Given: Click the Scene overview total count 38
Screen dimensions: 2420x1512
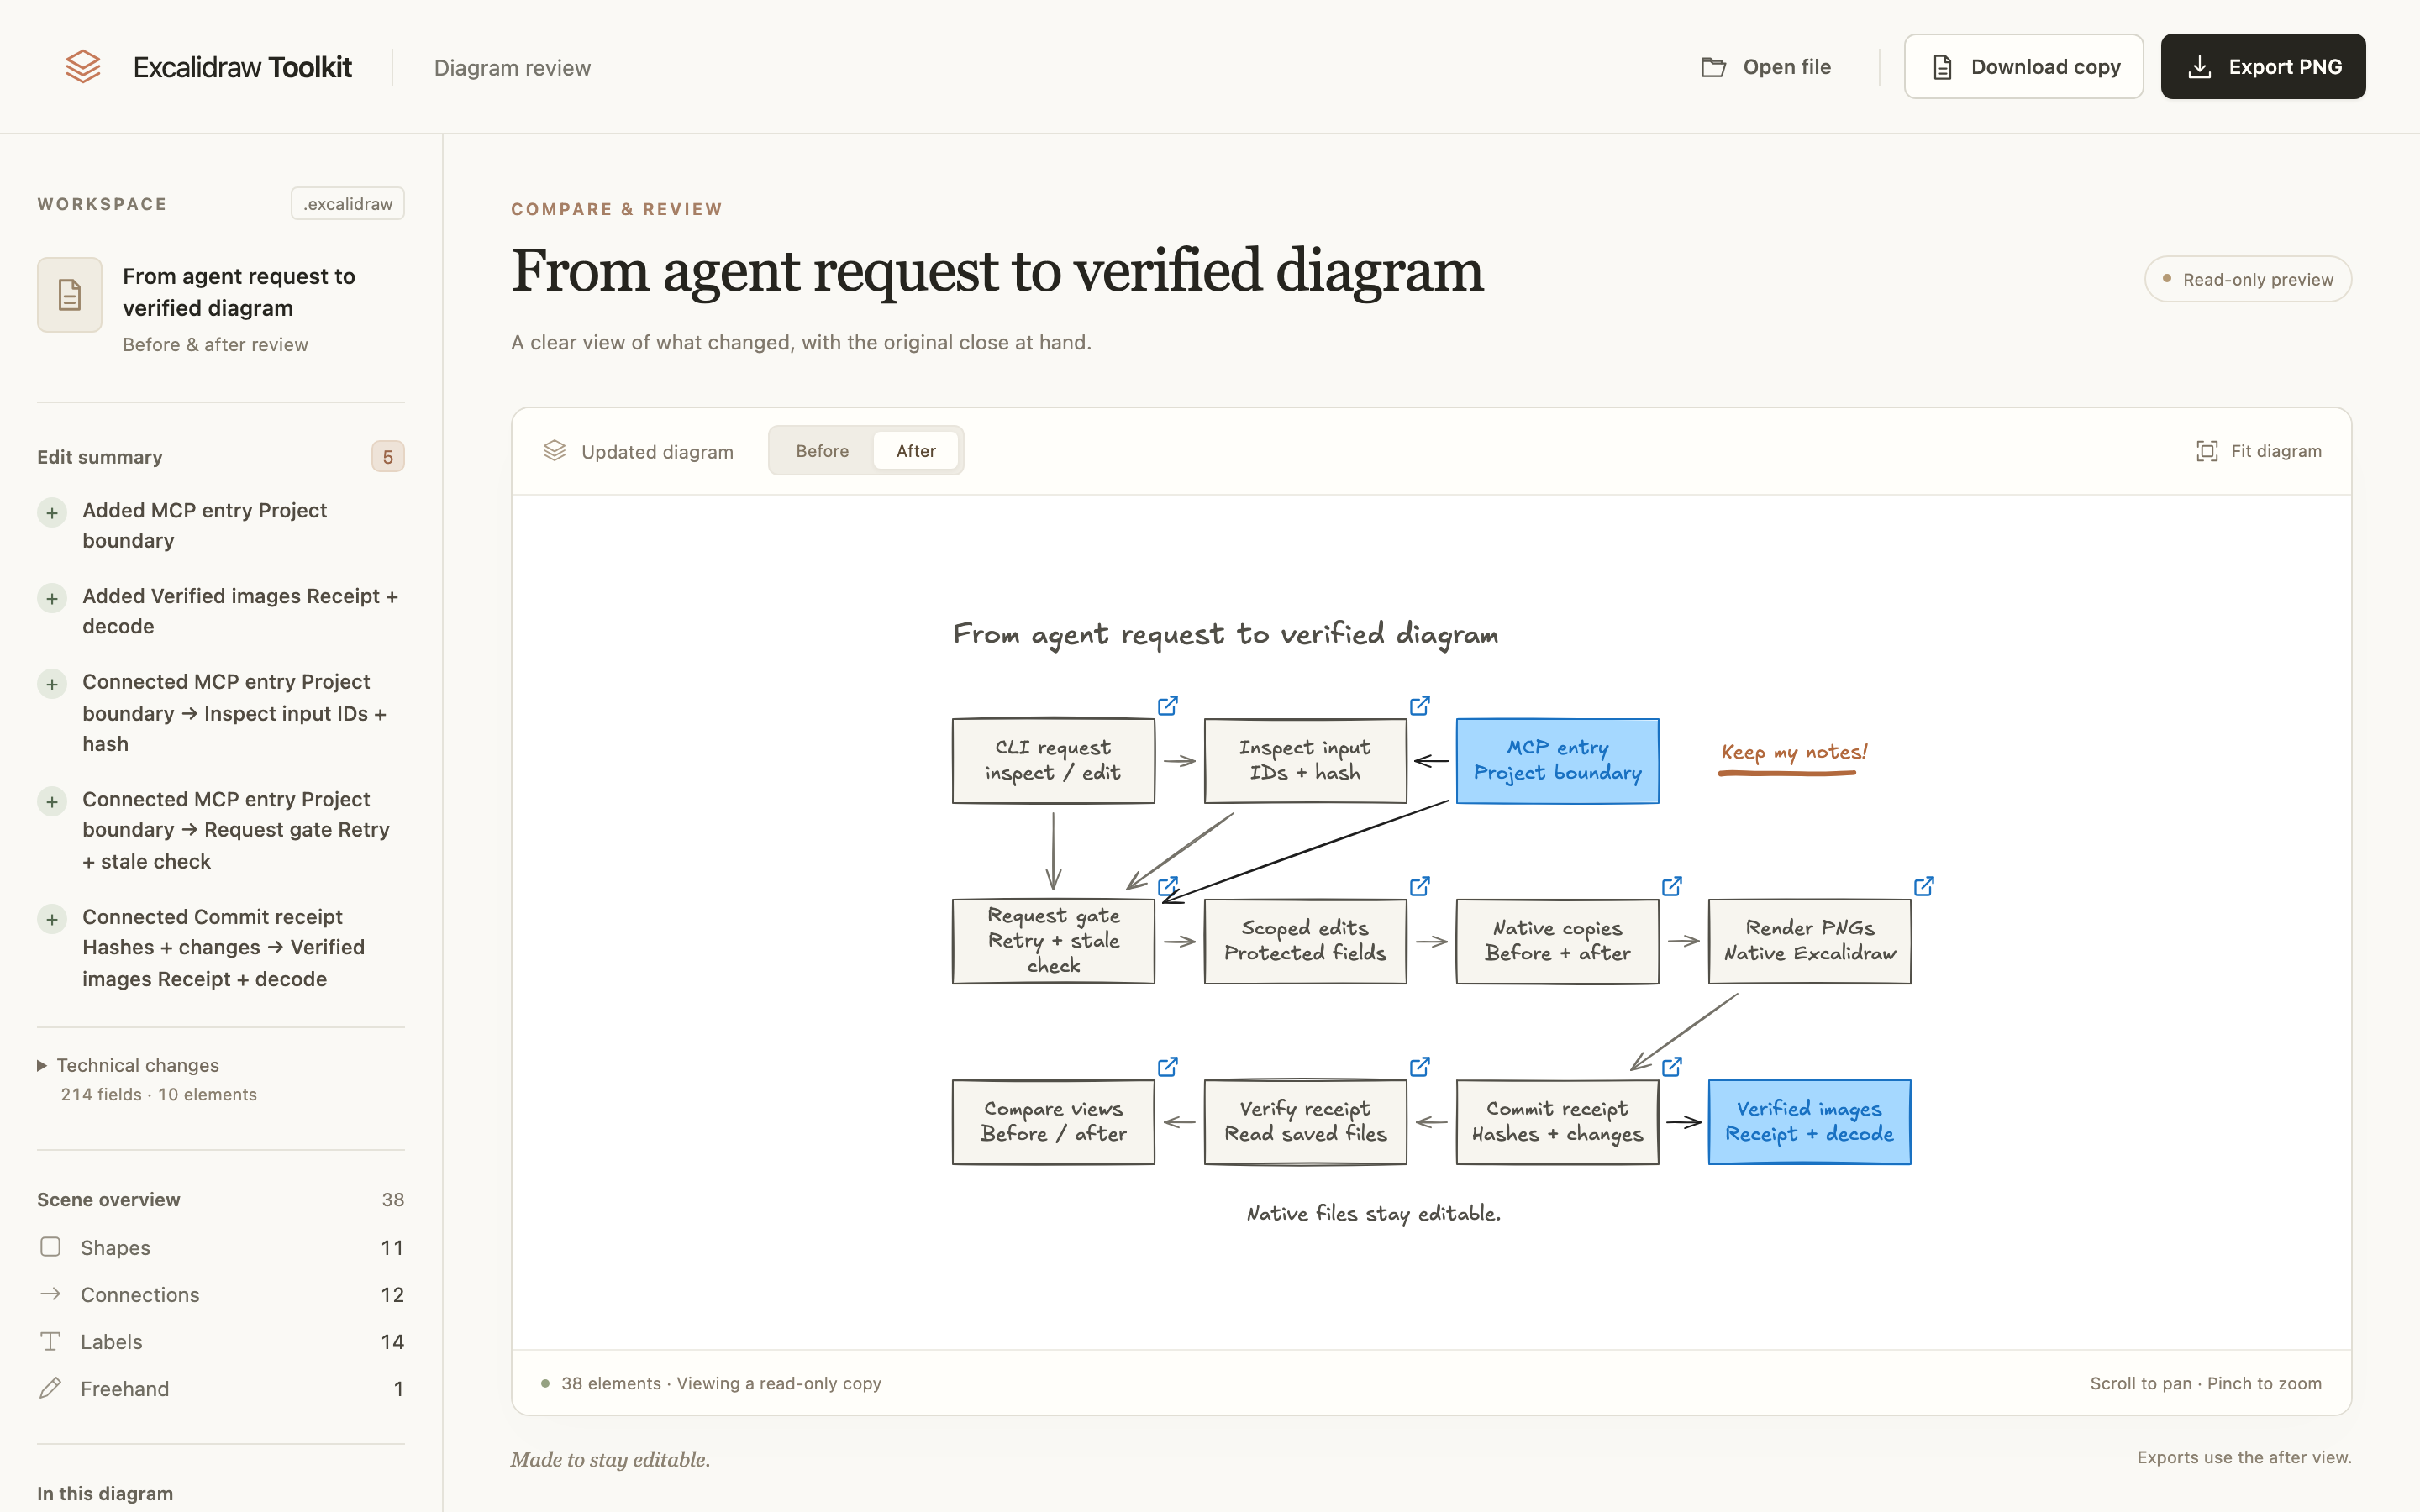Looking at the screenshot, I should tap(393, 1200).
